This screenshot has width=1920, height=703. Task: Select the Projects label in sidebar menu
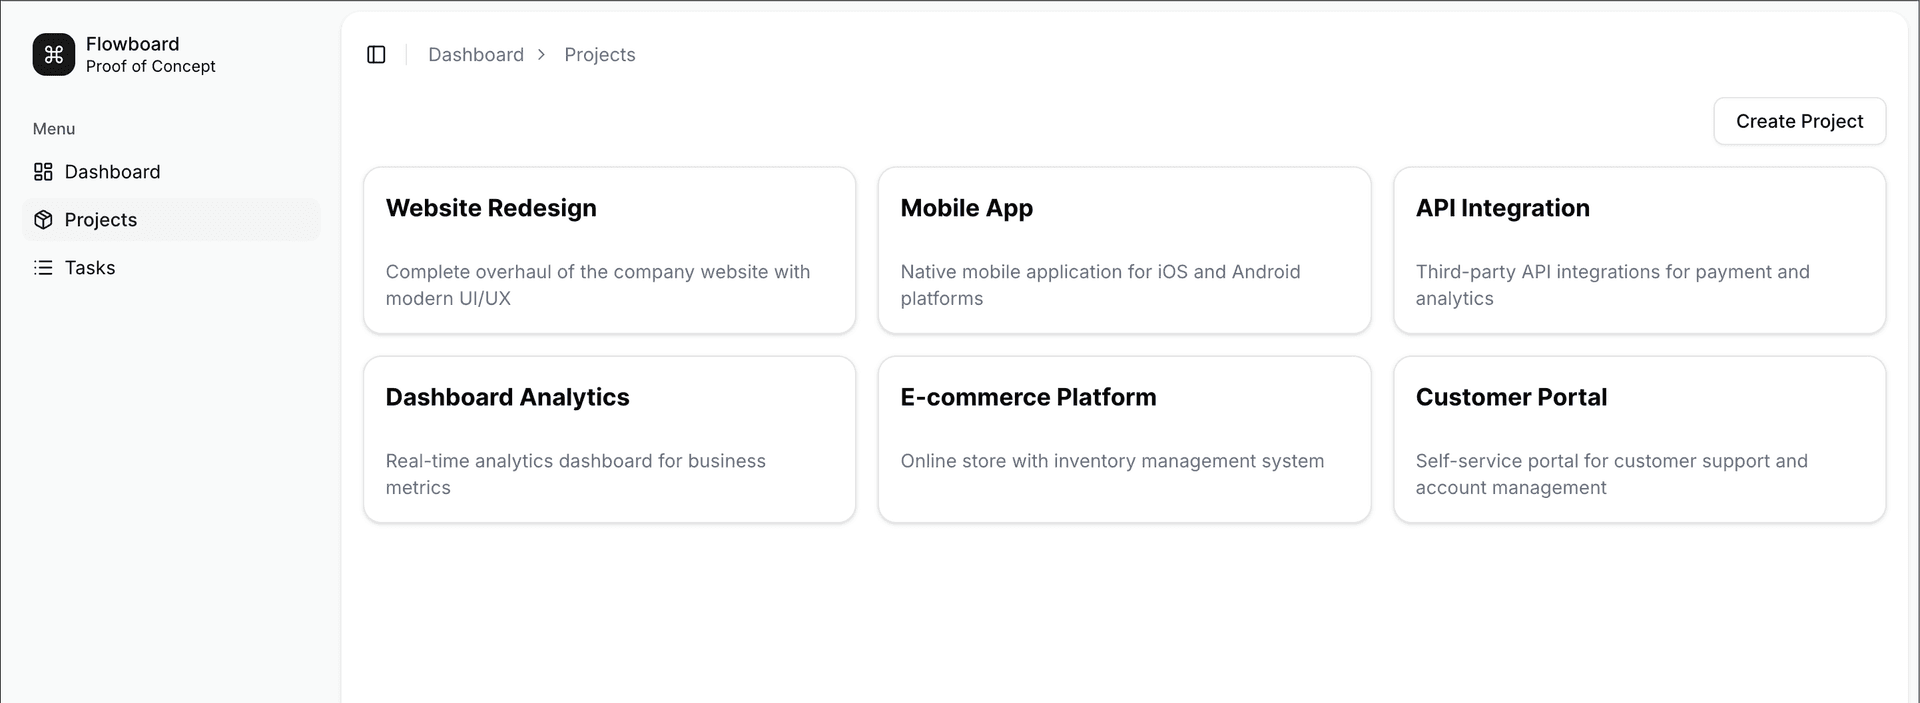(101, 220)
